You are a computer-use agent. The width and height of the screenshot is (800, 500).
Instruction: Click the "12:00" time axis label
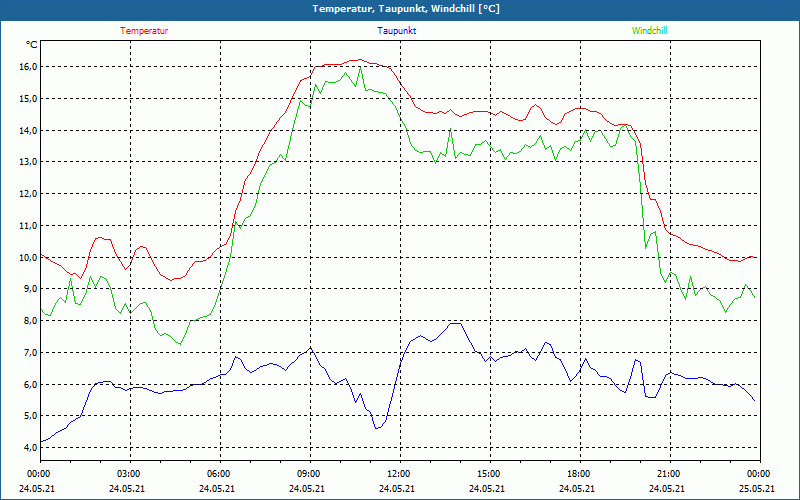tap(398, 474)
